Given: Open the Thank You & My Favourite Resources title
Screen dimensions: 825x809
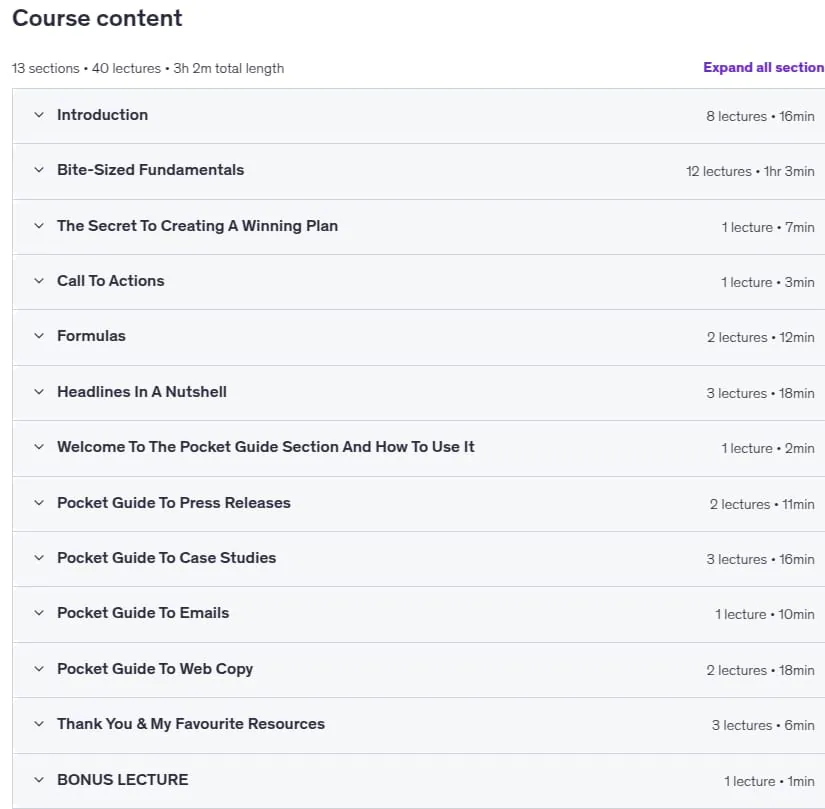Looking at the screenshot, I should point(191,724).
